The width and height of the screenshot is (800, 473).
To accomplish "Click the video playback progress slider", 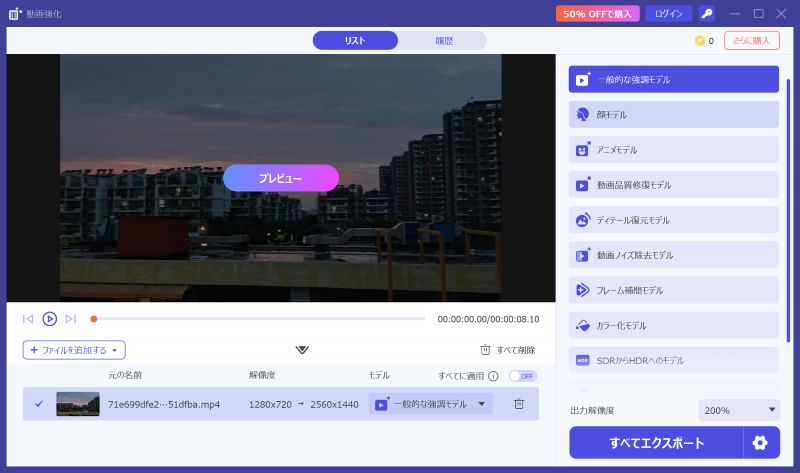I will (x=258, y=319).
